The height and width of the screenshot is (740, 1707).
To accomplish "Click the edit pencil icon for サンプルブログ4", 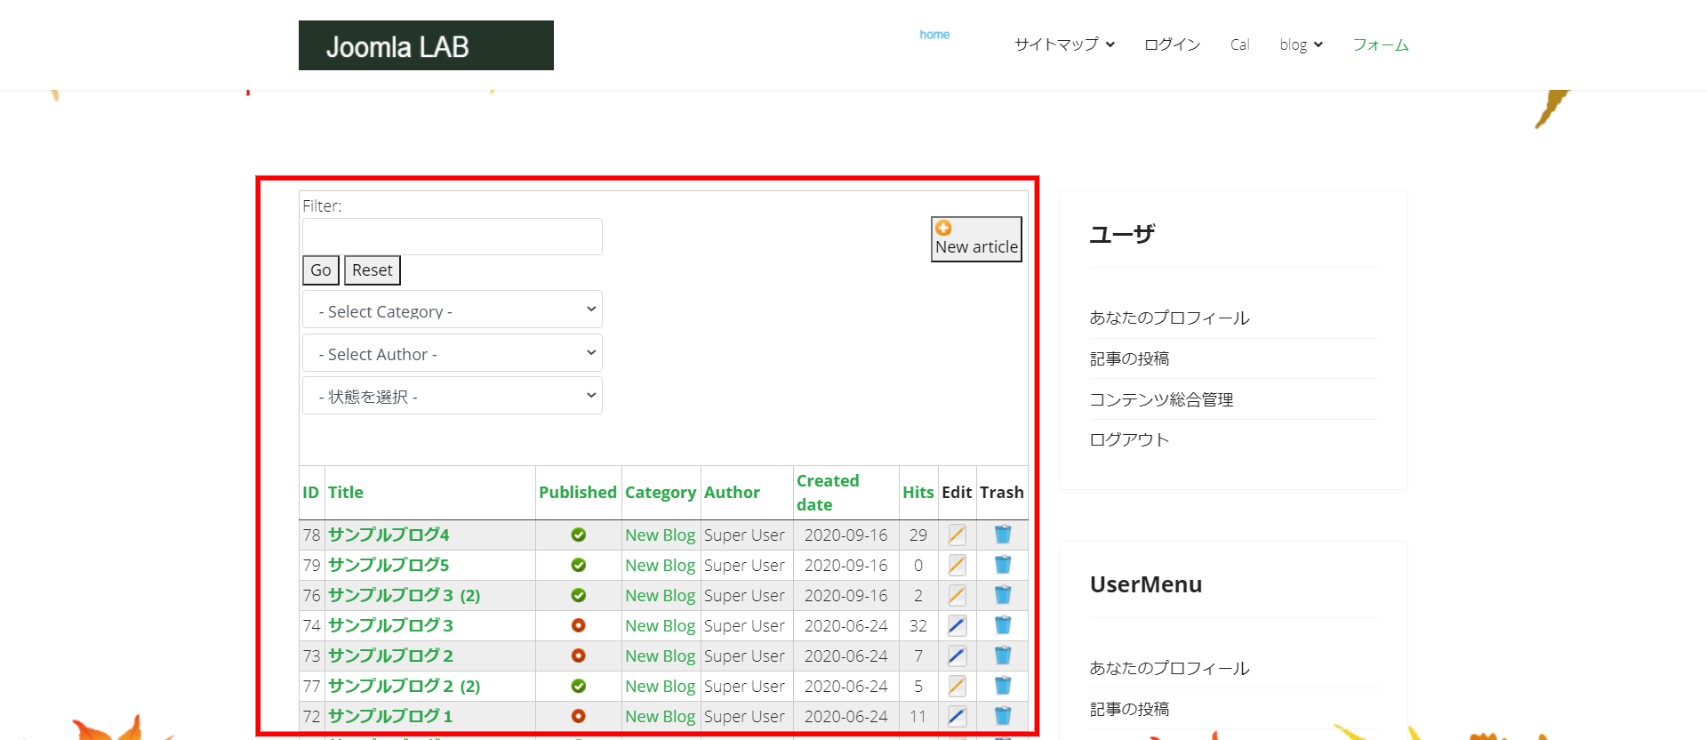I will [x=956, y=535].
